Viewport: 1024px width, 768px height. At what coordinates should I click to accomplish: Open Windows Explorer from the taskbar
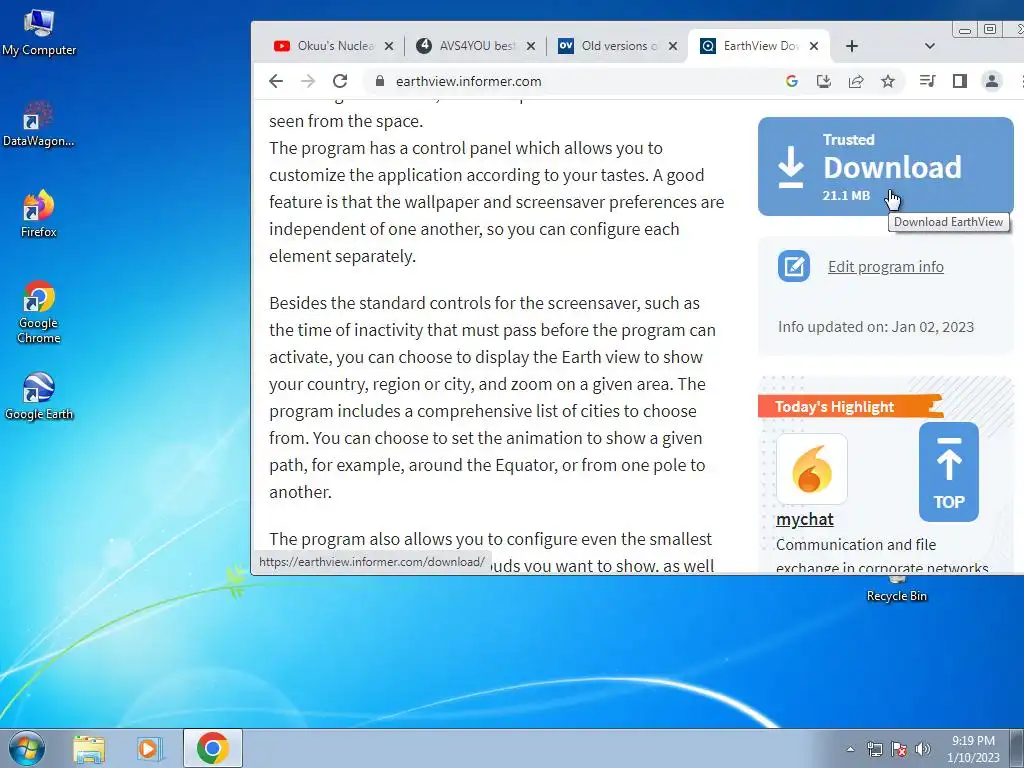[89, 748]
